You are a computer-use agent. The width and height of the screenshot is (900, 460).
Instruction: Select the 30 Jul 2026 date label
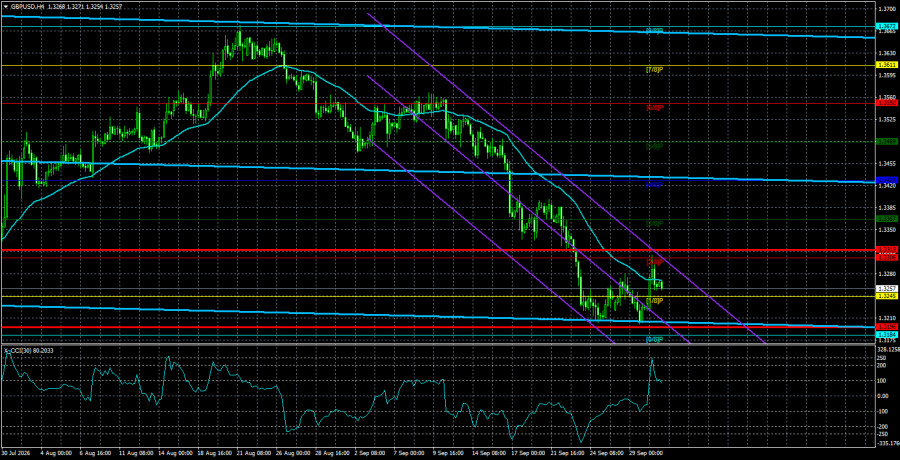click(x=17, y=453)
